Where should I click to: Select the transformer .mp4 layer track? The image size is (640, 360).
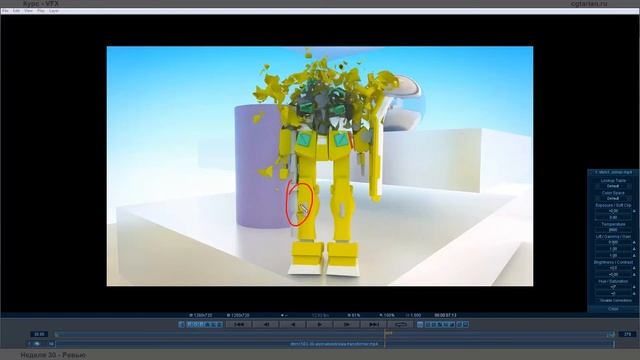click(335, 344)
